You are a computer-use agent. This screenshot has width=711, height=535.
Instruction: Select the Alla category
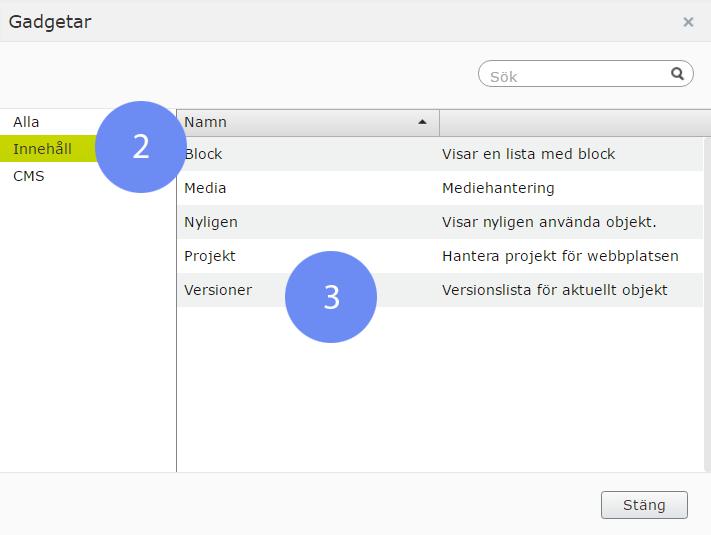coord(26,122)
